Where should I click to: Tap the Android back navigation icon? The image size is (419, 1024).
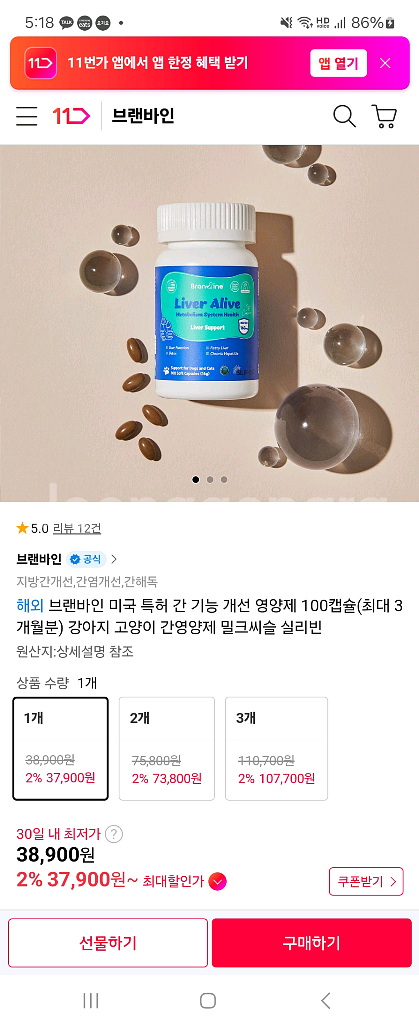click(x=326, y=1000)
